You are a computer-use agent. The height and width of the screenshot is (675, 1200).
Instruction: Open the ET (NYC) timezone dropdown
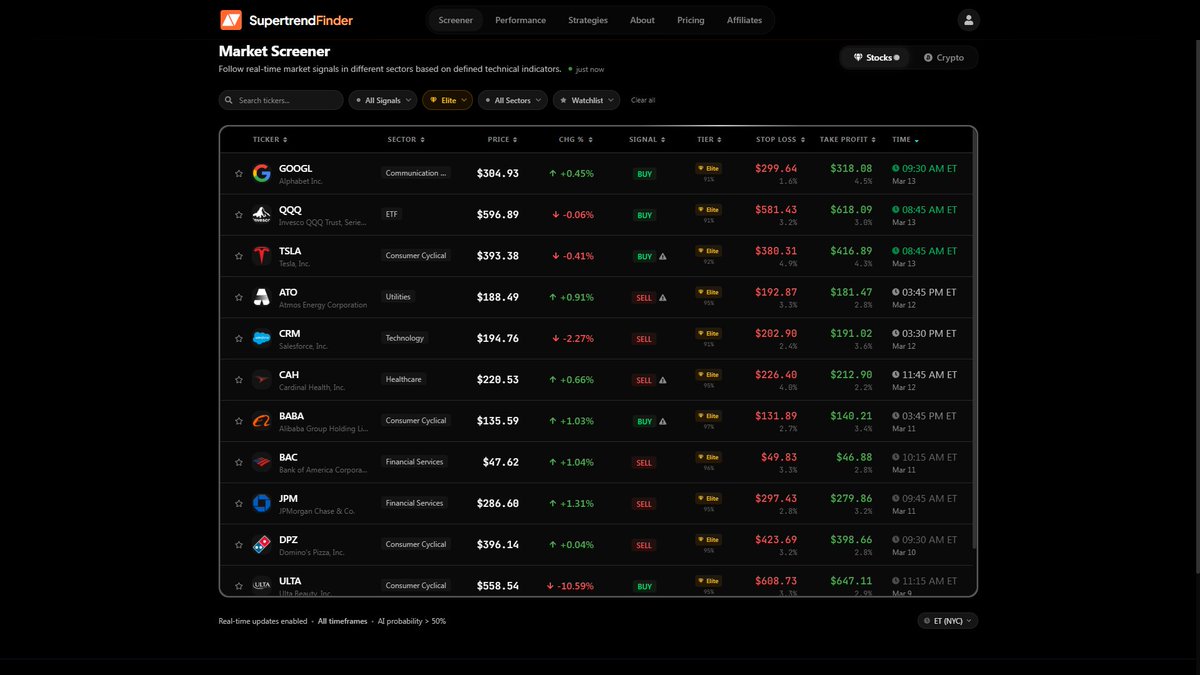click(x=948, y=620)
